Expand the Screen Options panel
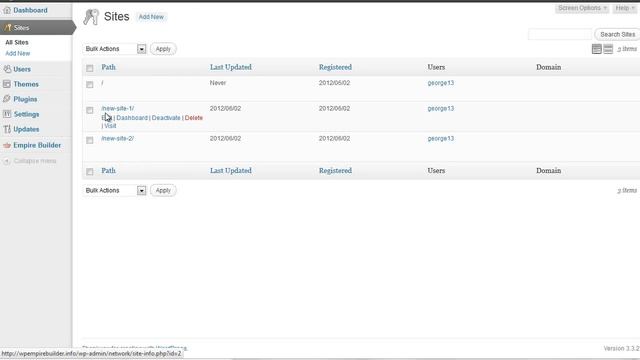Screen dimensions: 640x360 (x=582, y=8)
